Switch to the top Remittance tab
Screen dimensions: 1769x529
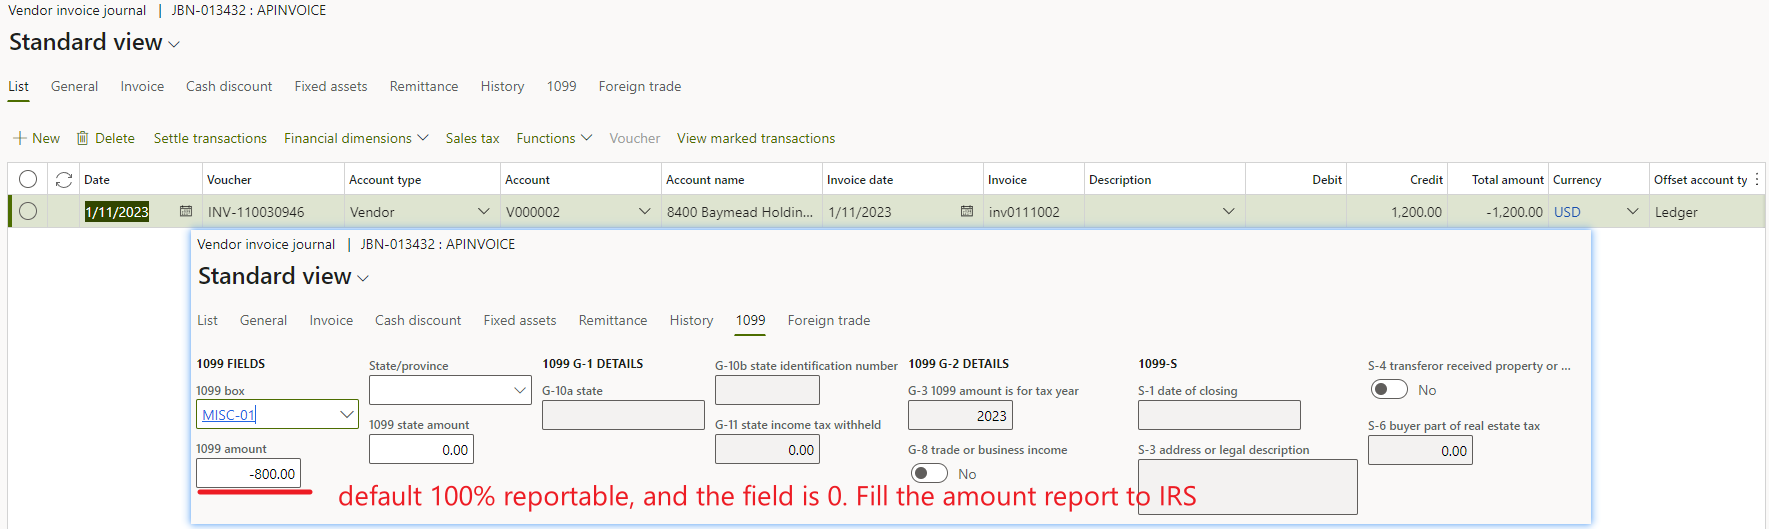pyautogui.click(x=424, y=86)
